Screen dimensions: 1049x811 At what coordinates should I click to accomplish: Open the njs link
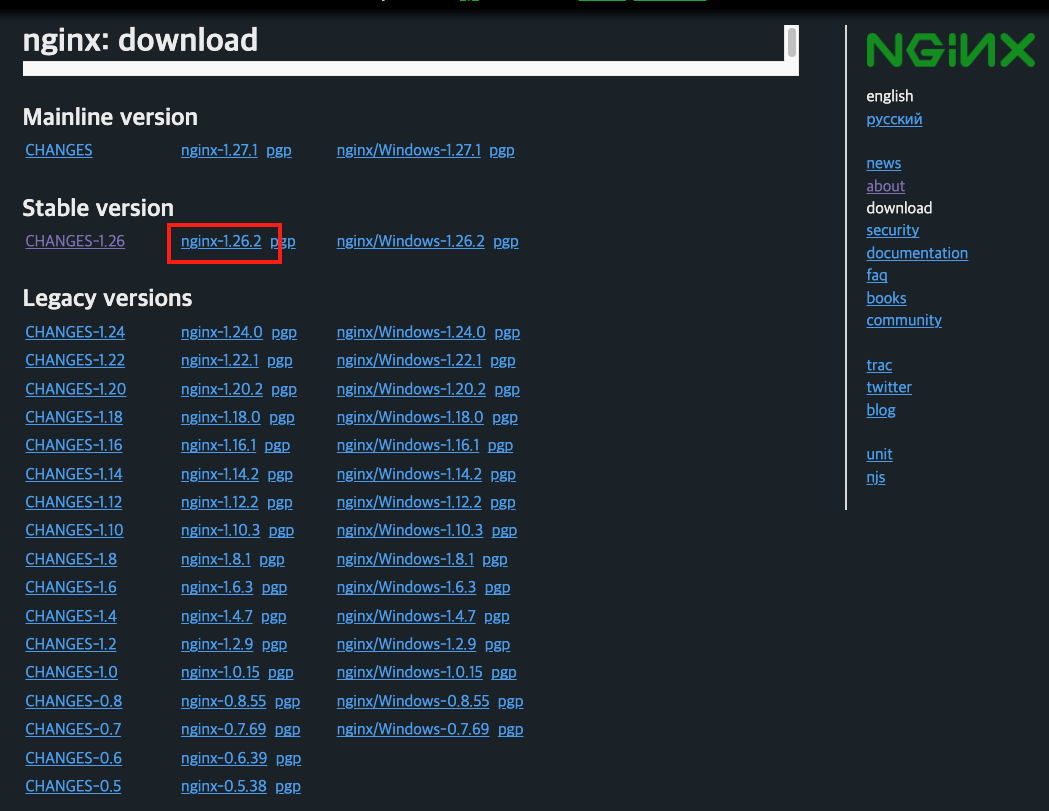[876, 477]
